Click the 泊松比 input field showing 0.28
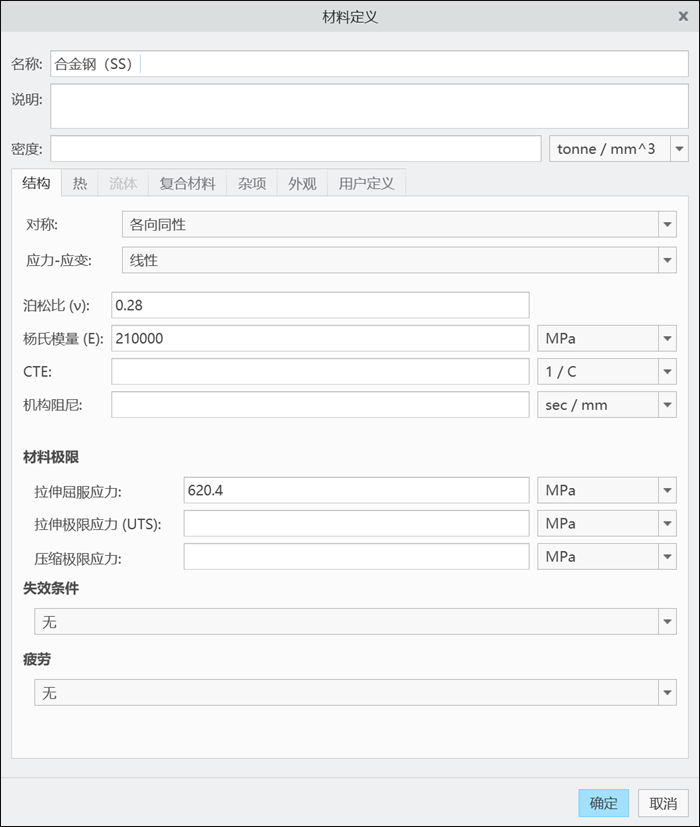The image size is (700, 827). [x=320, y=305]
